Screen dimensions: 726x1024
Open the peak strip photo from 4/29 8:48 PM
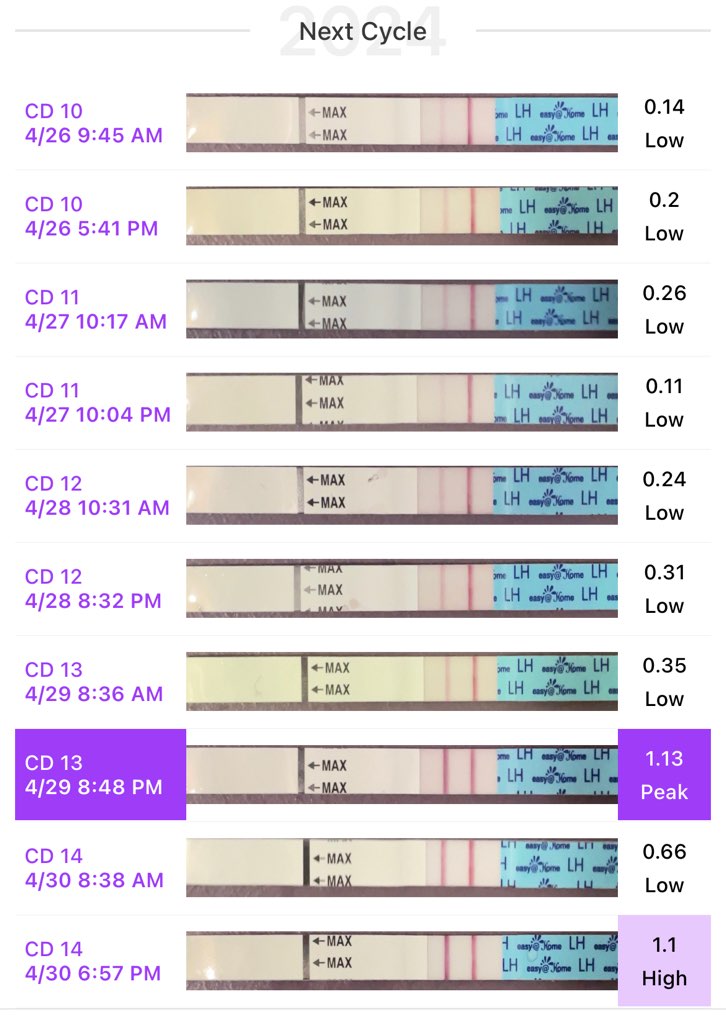click(401, 775)
